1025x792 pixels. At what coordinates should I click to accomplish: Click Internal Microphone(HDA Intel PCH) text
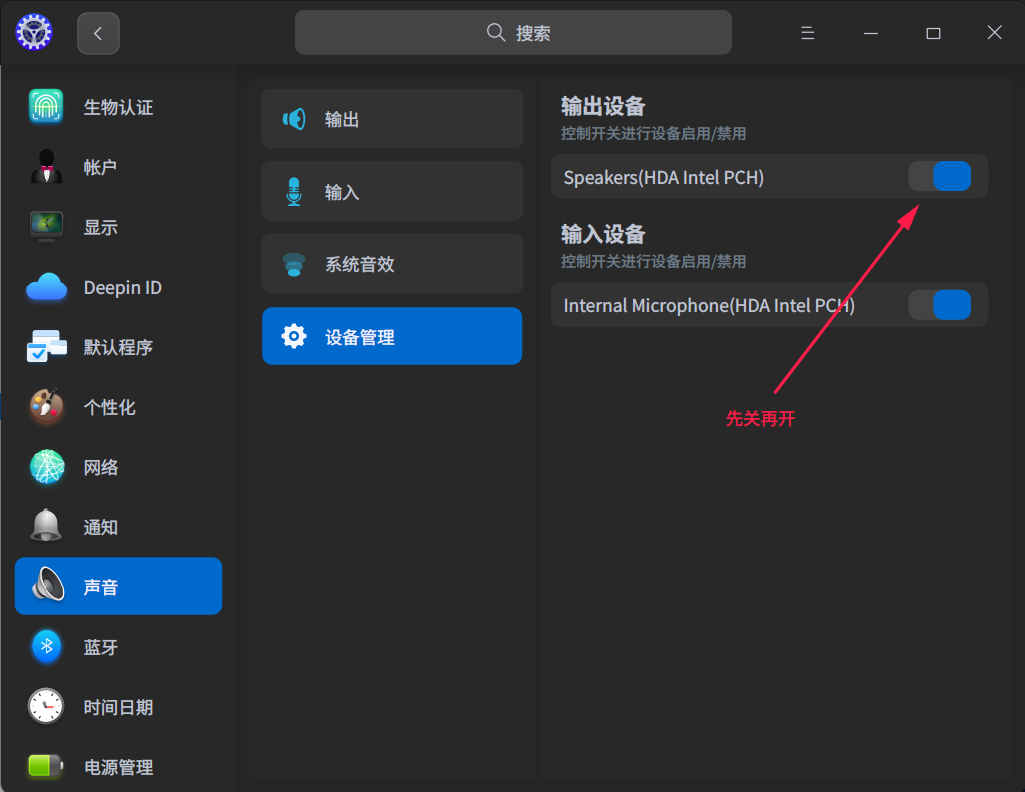pos(709,306)
